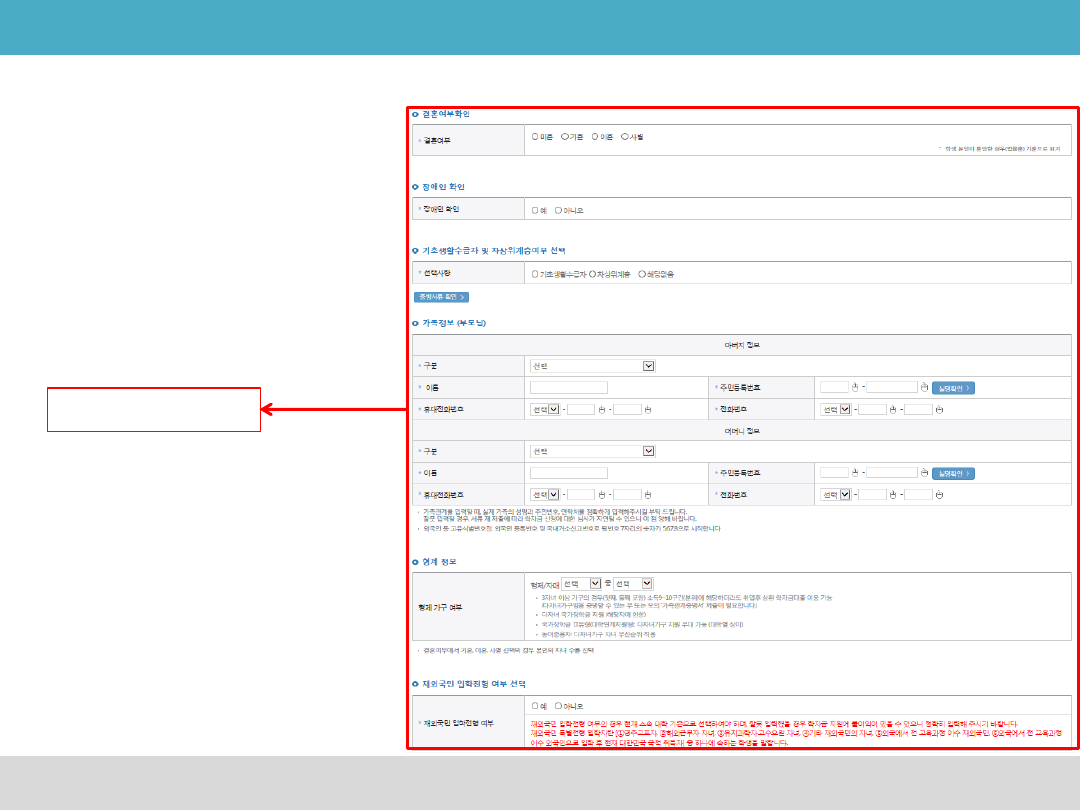
Task: Click the 장애인 확인 section heading
Action: (x=444, y=187)
